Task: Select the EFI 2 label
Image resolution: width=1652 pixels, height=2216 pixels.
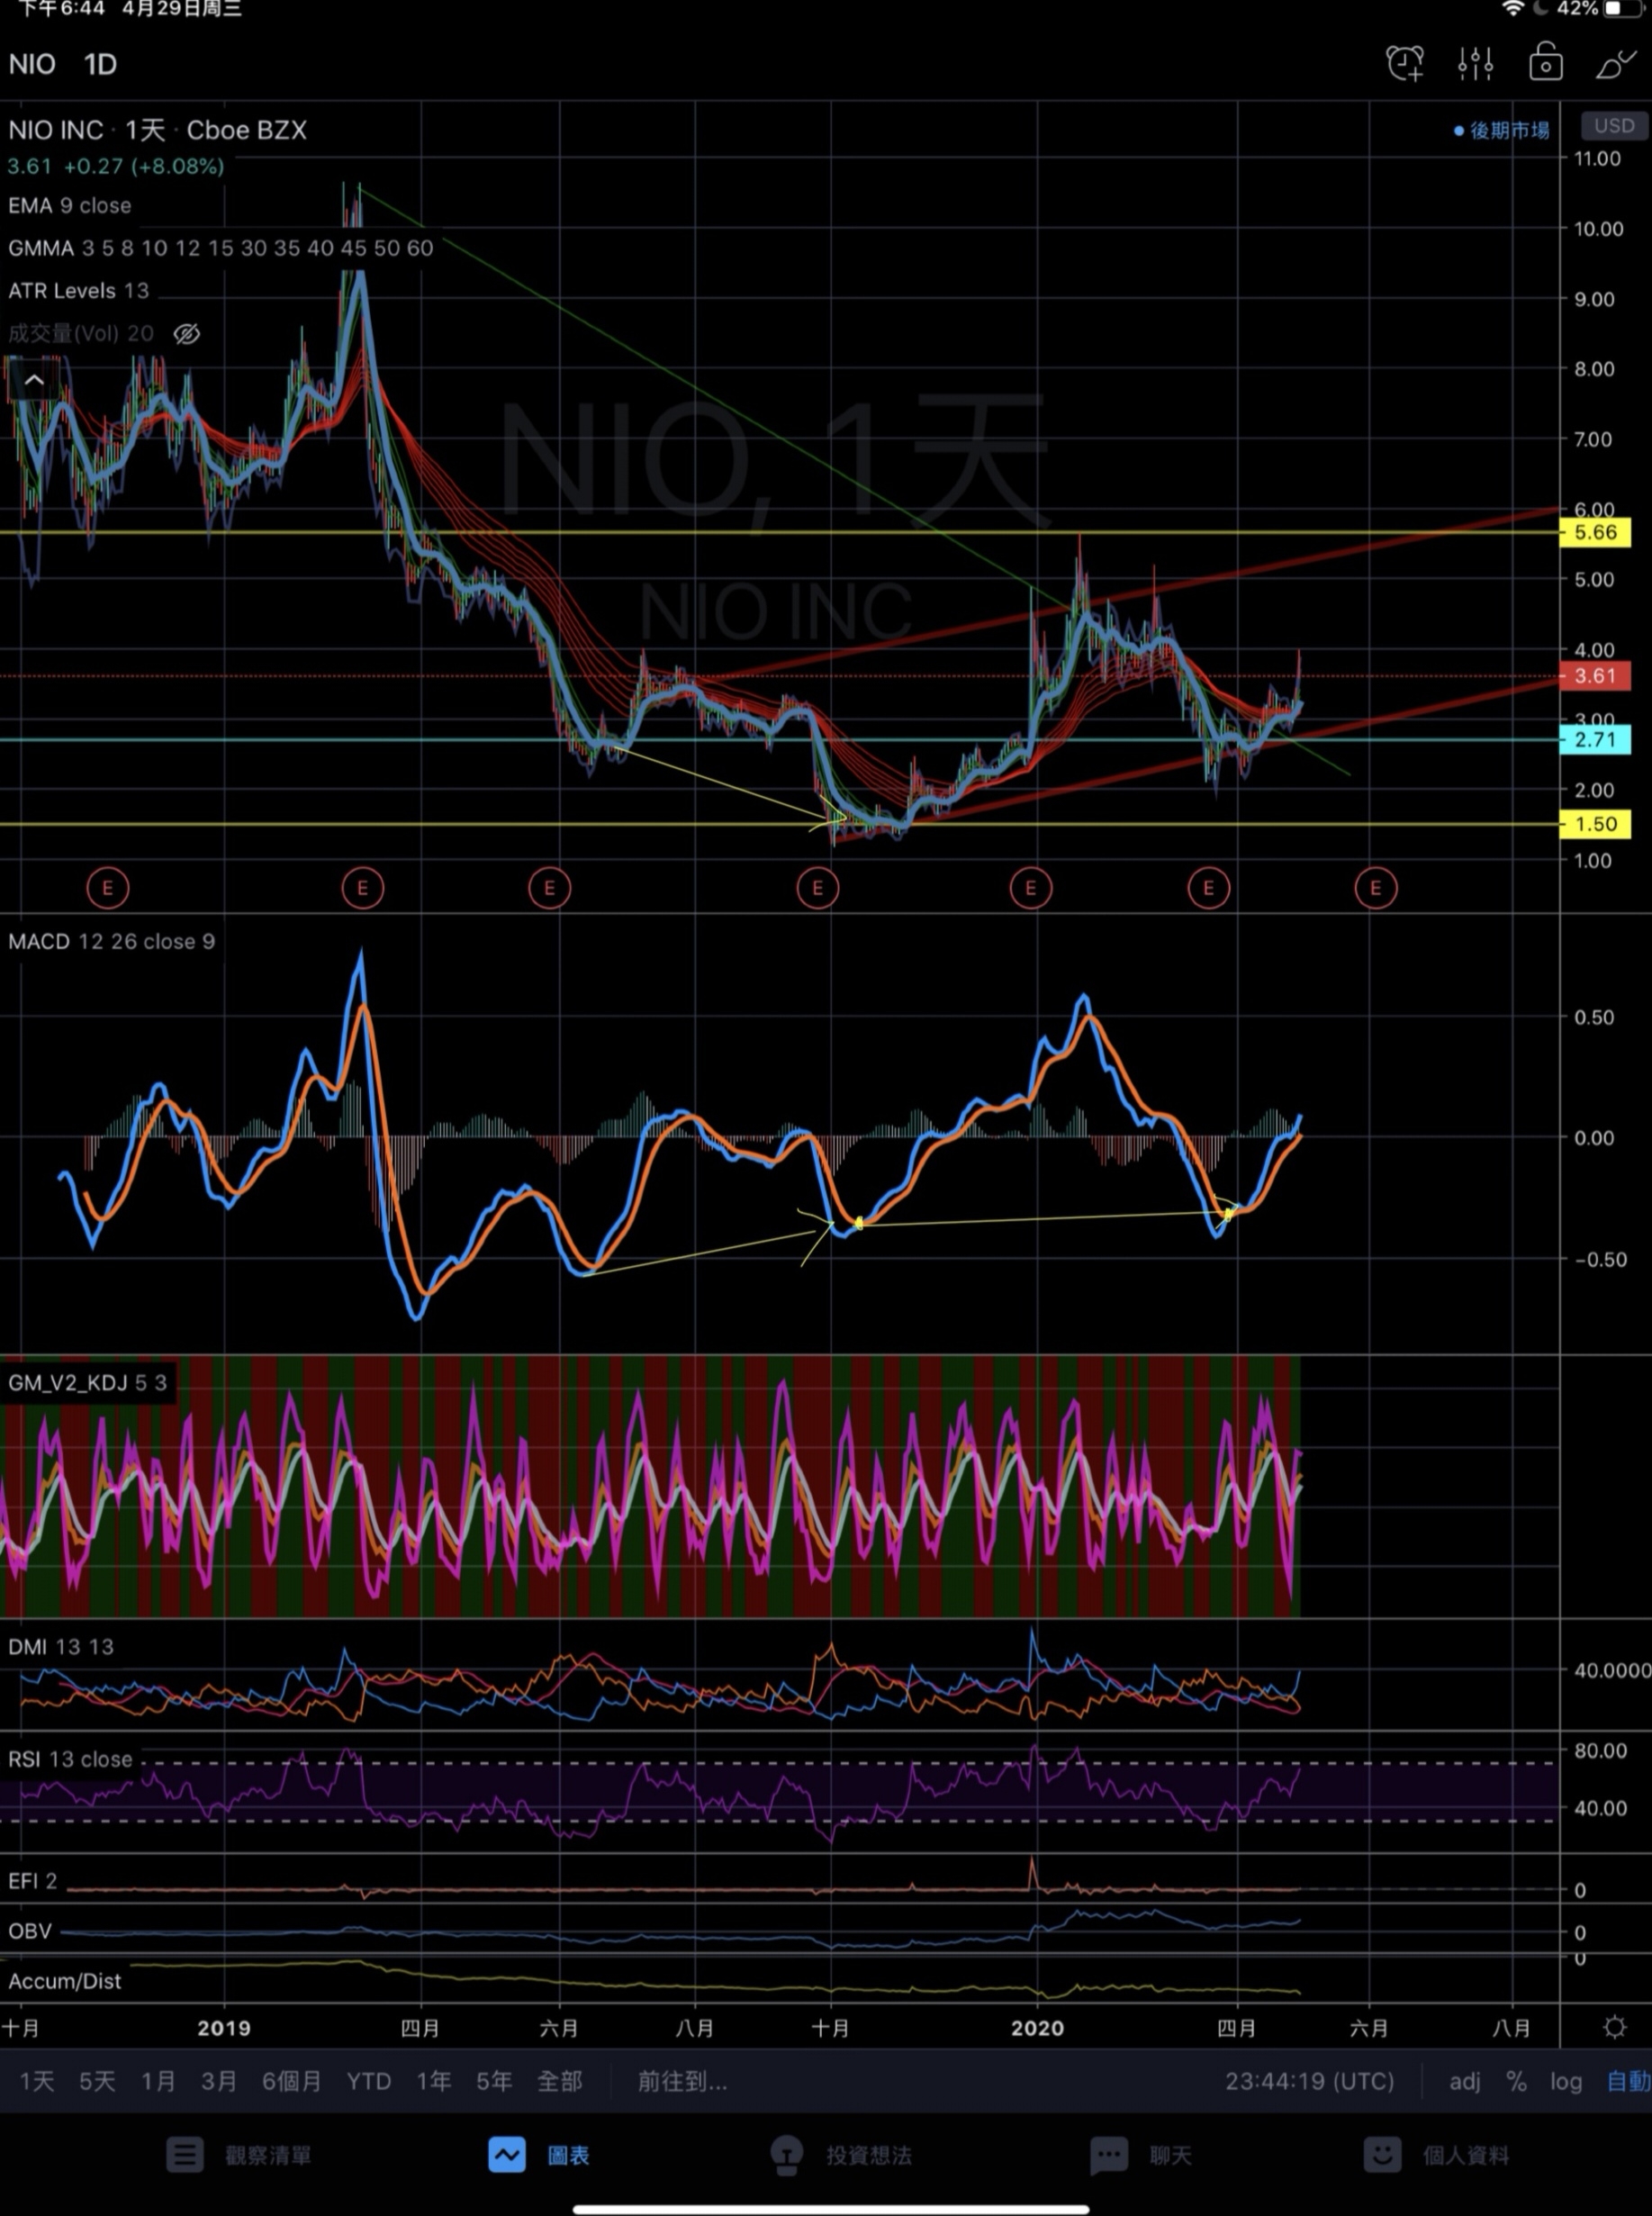Action: click(33, 1881)
